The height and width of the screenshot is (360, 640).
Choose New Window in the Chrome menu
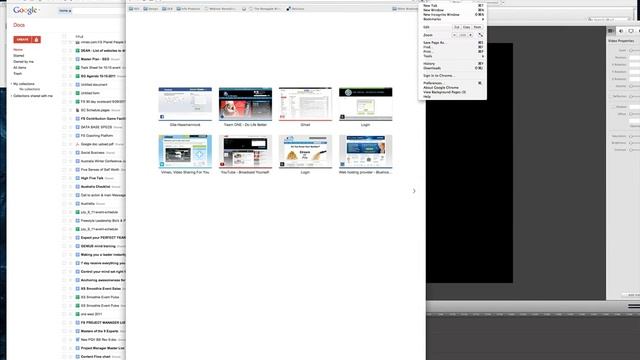[452, 10]
